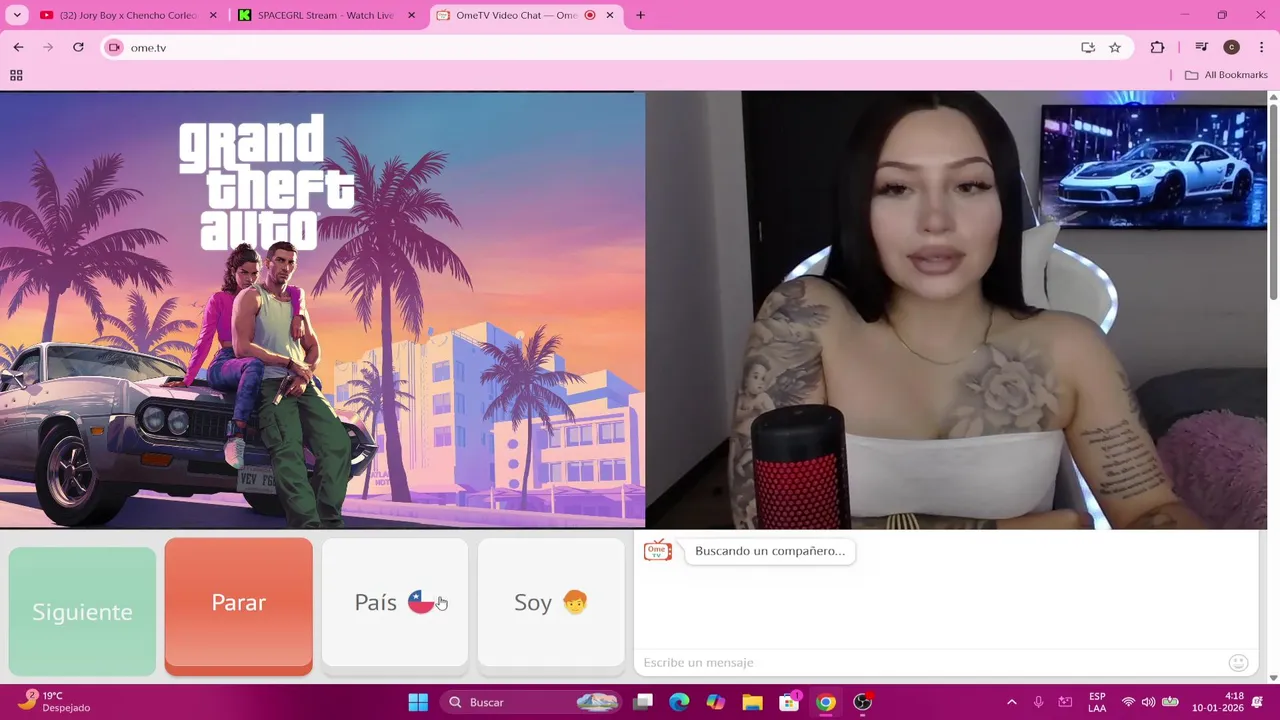Open the País country selector
Viewport: 1280px width, 720px height.
[x=395, y=602]
